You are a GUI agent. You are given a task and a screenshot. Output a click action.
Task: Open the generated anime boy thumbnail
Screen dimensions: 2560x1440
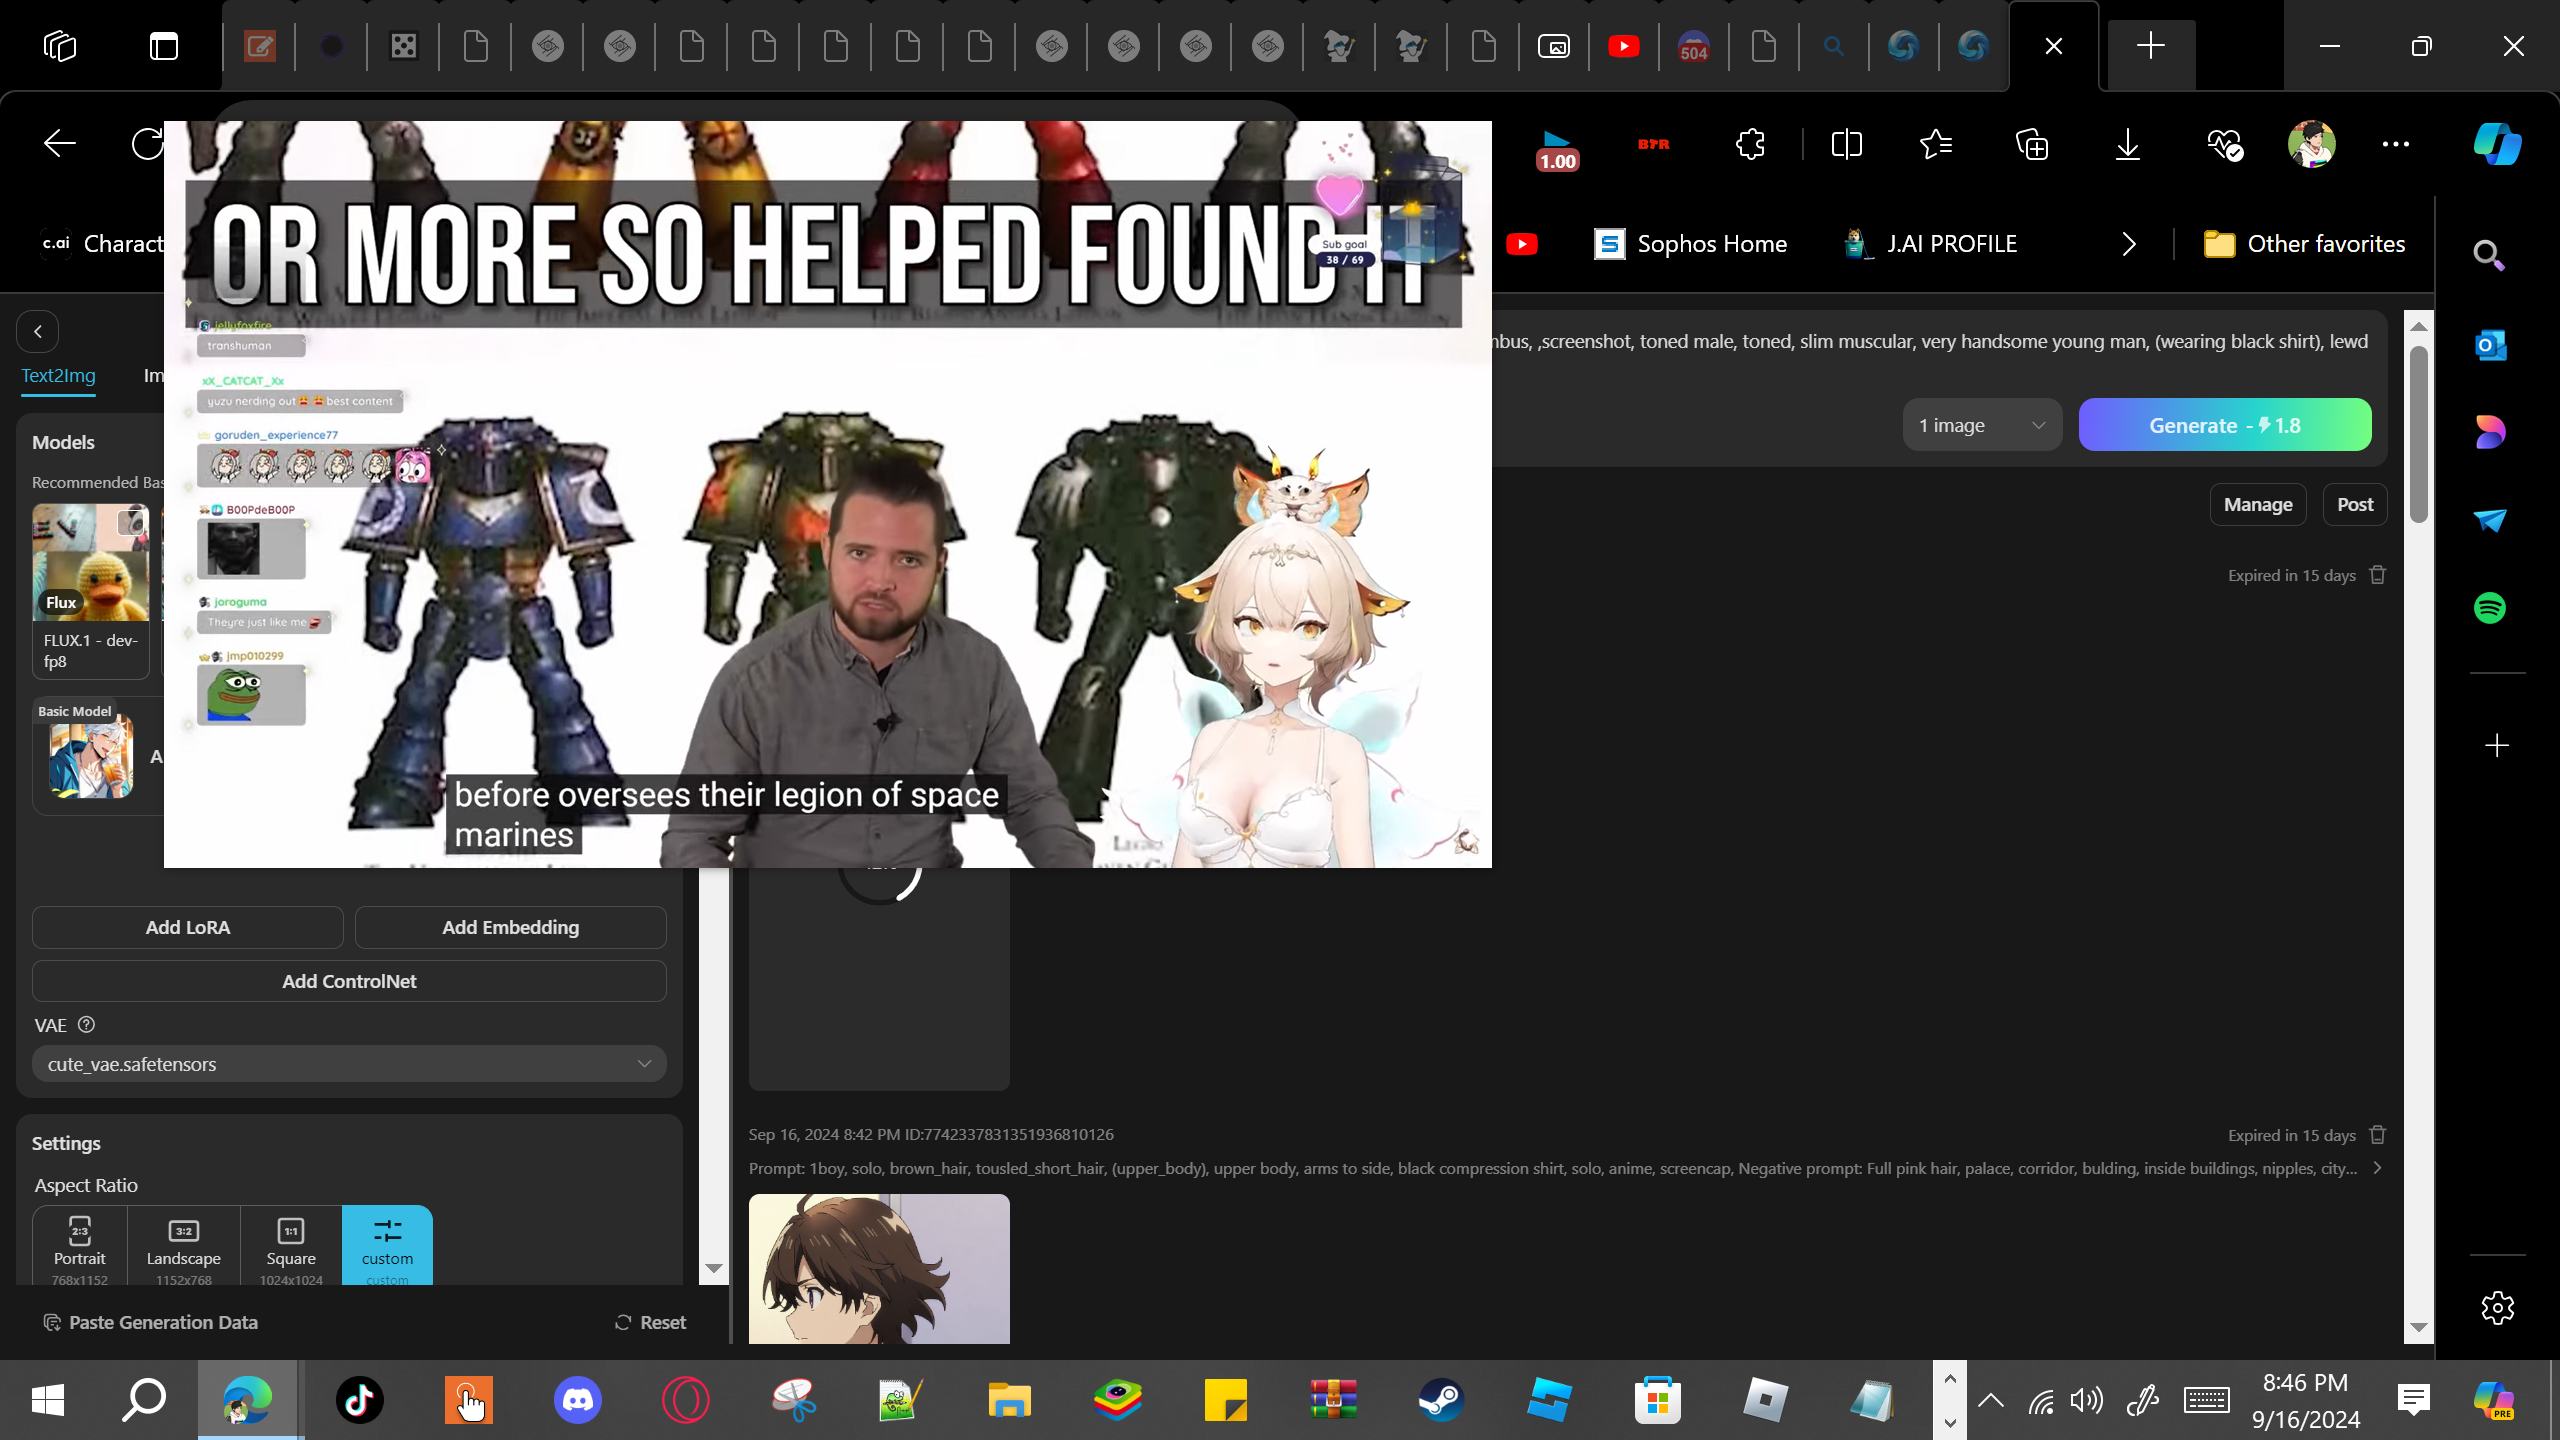879,1268
